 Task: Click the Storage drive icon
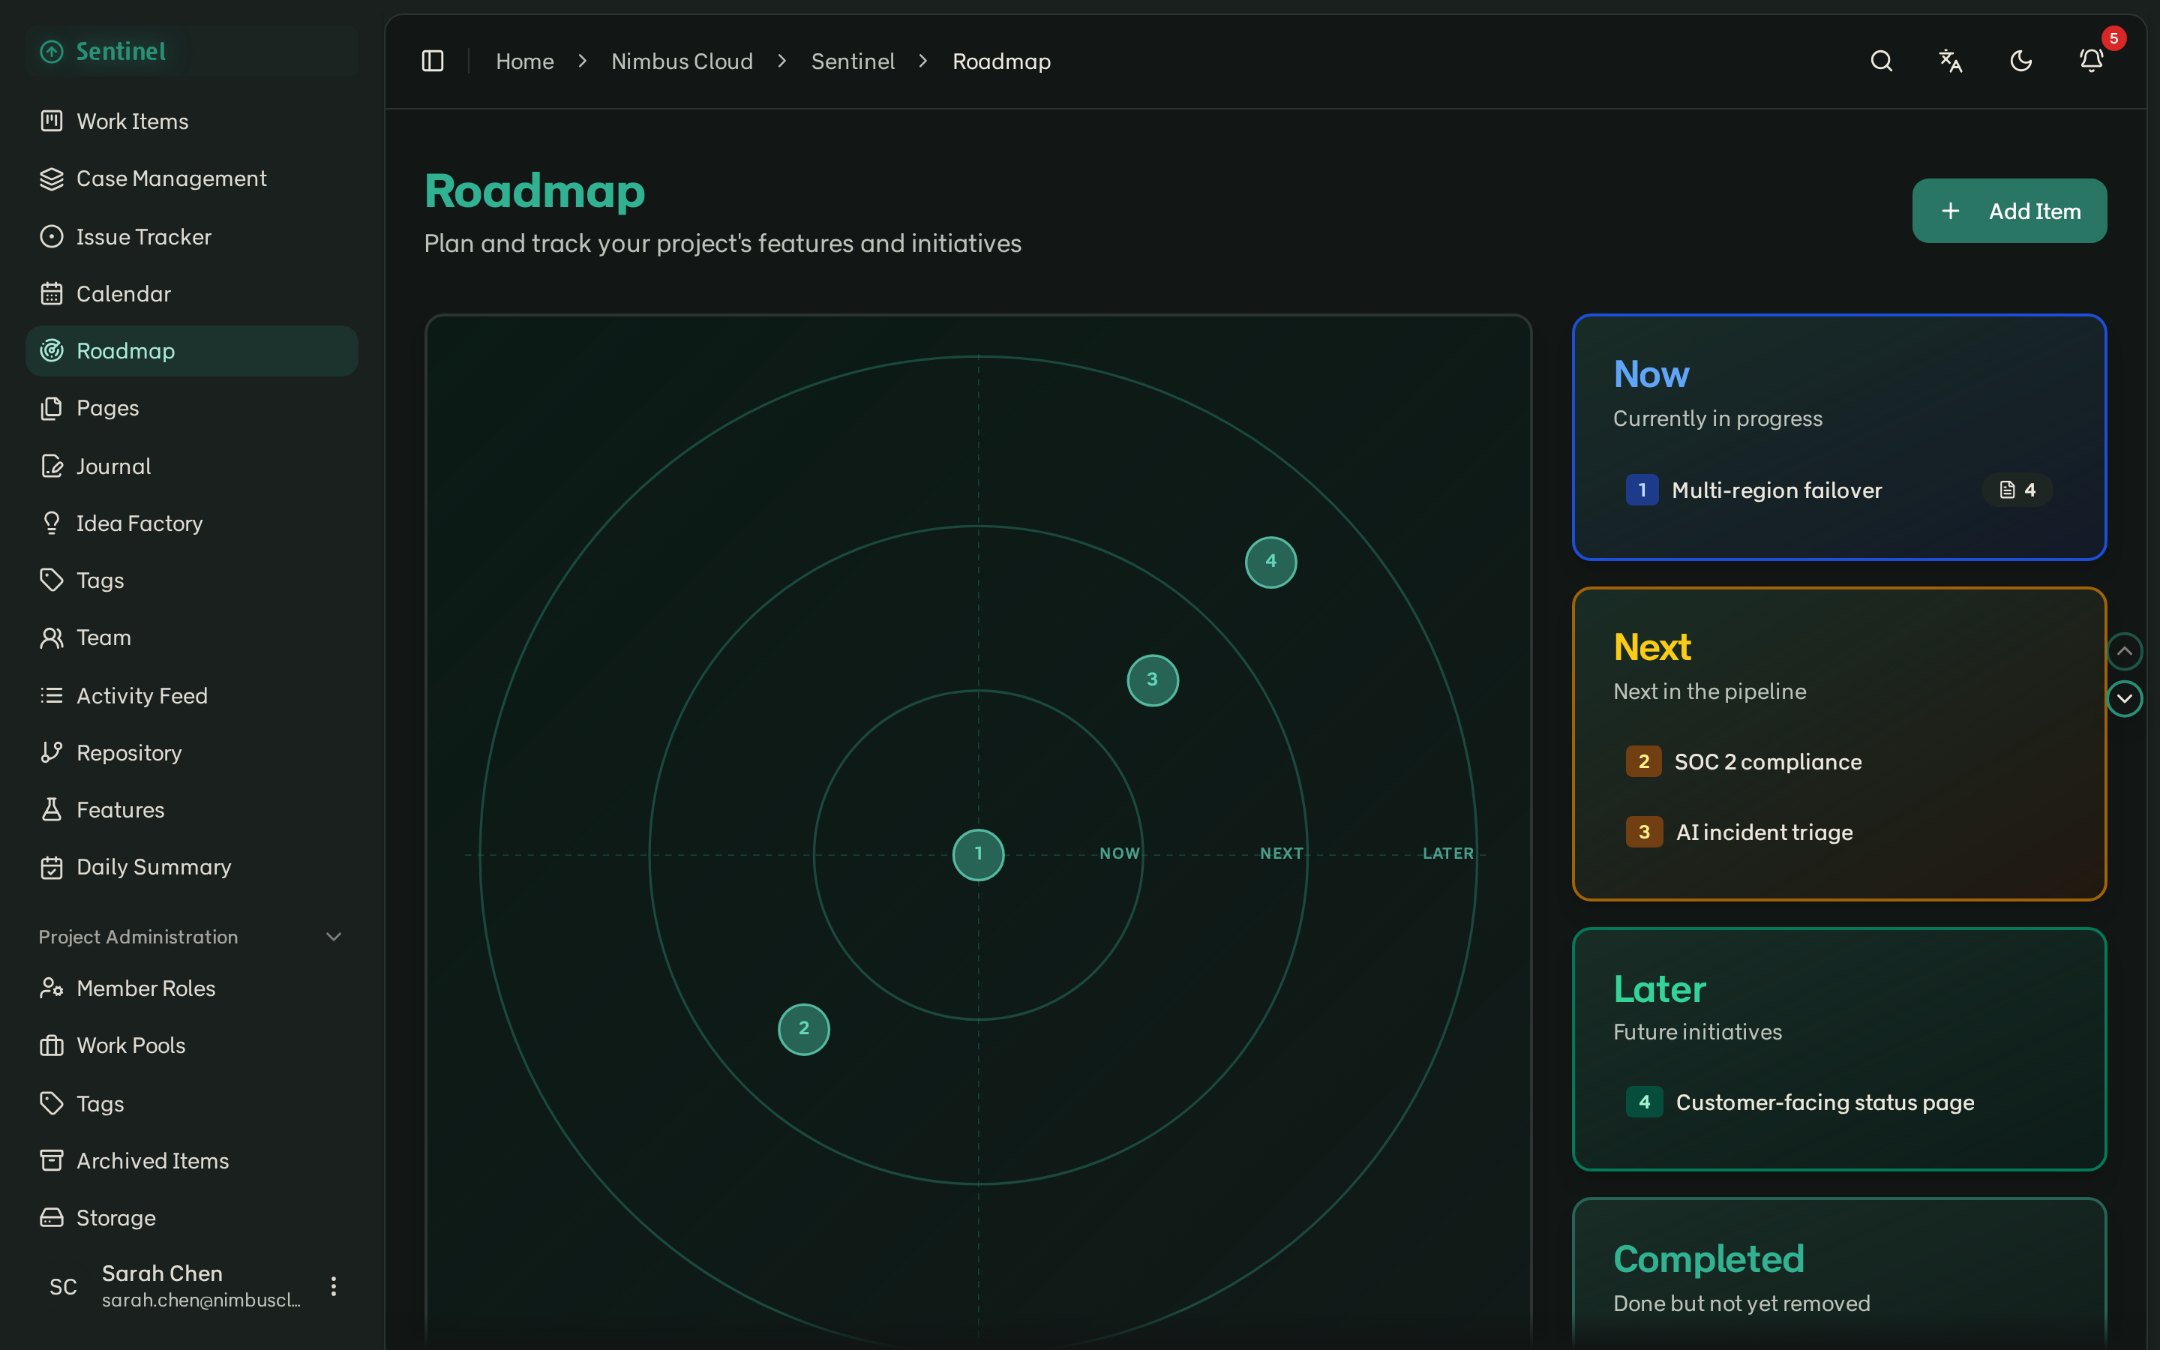tap(51, 1217)
